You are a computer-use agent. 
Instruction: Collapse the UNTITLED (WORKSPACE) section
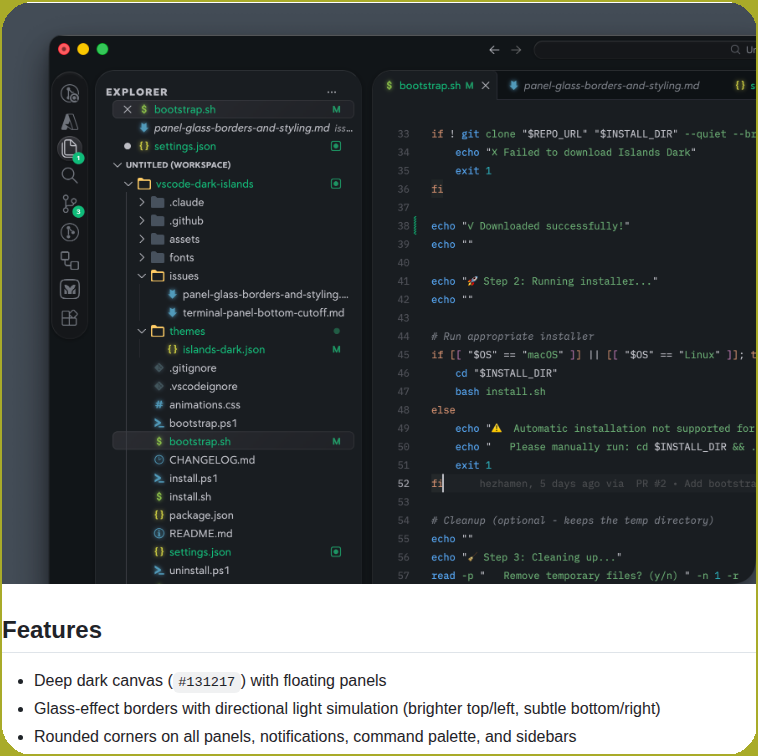(x=117, y=165)
